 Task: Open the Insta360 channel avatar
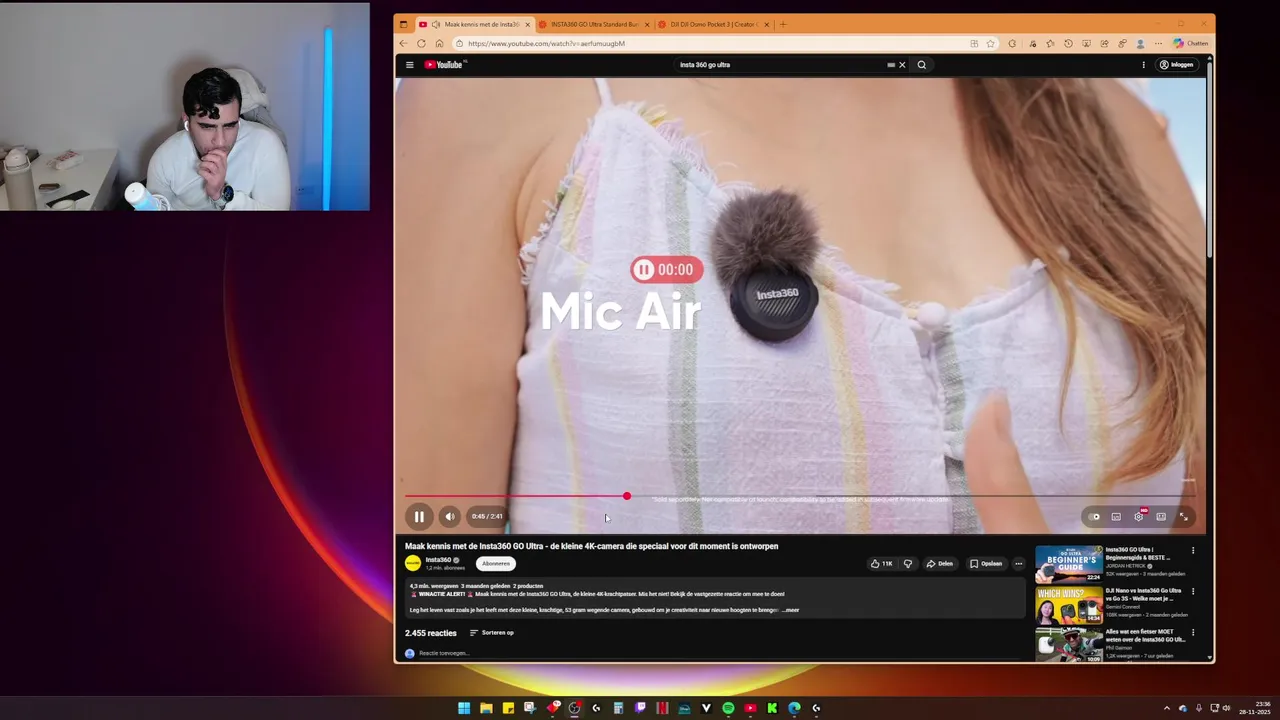coord(413,563)
